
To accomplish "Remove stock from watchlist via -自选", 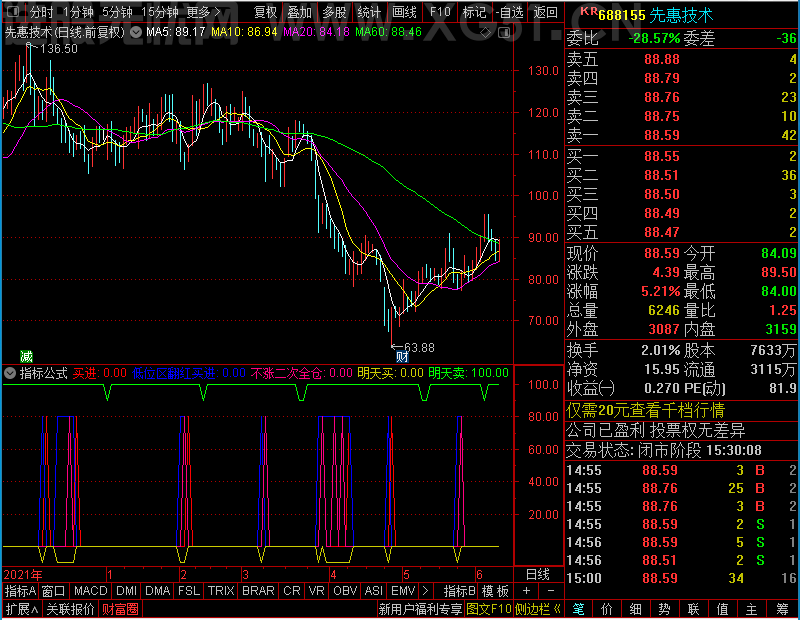I will click(x=510, y=12).
